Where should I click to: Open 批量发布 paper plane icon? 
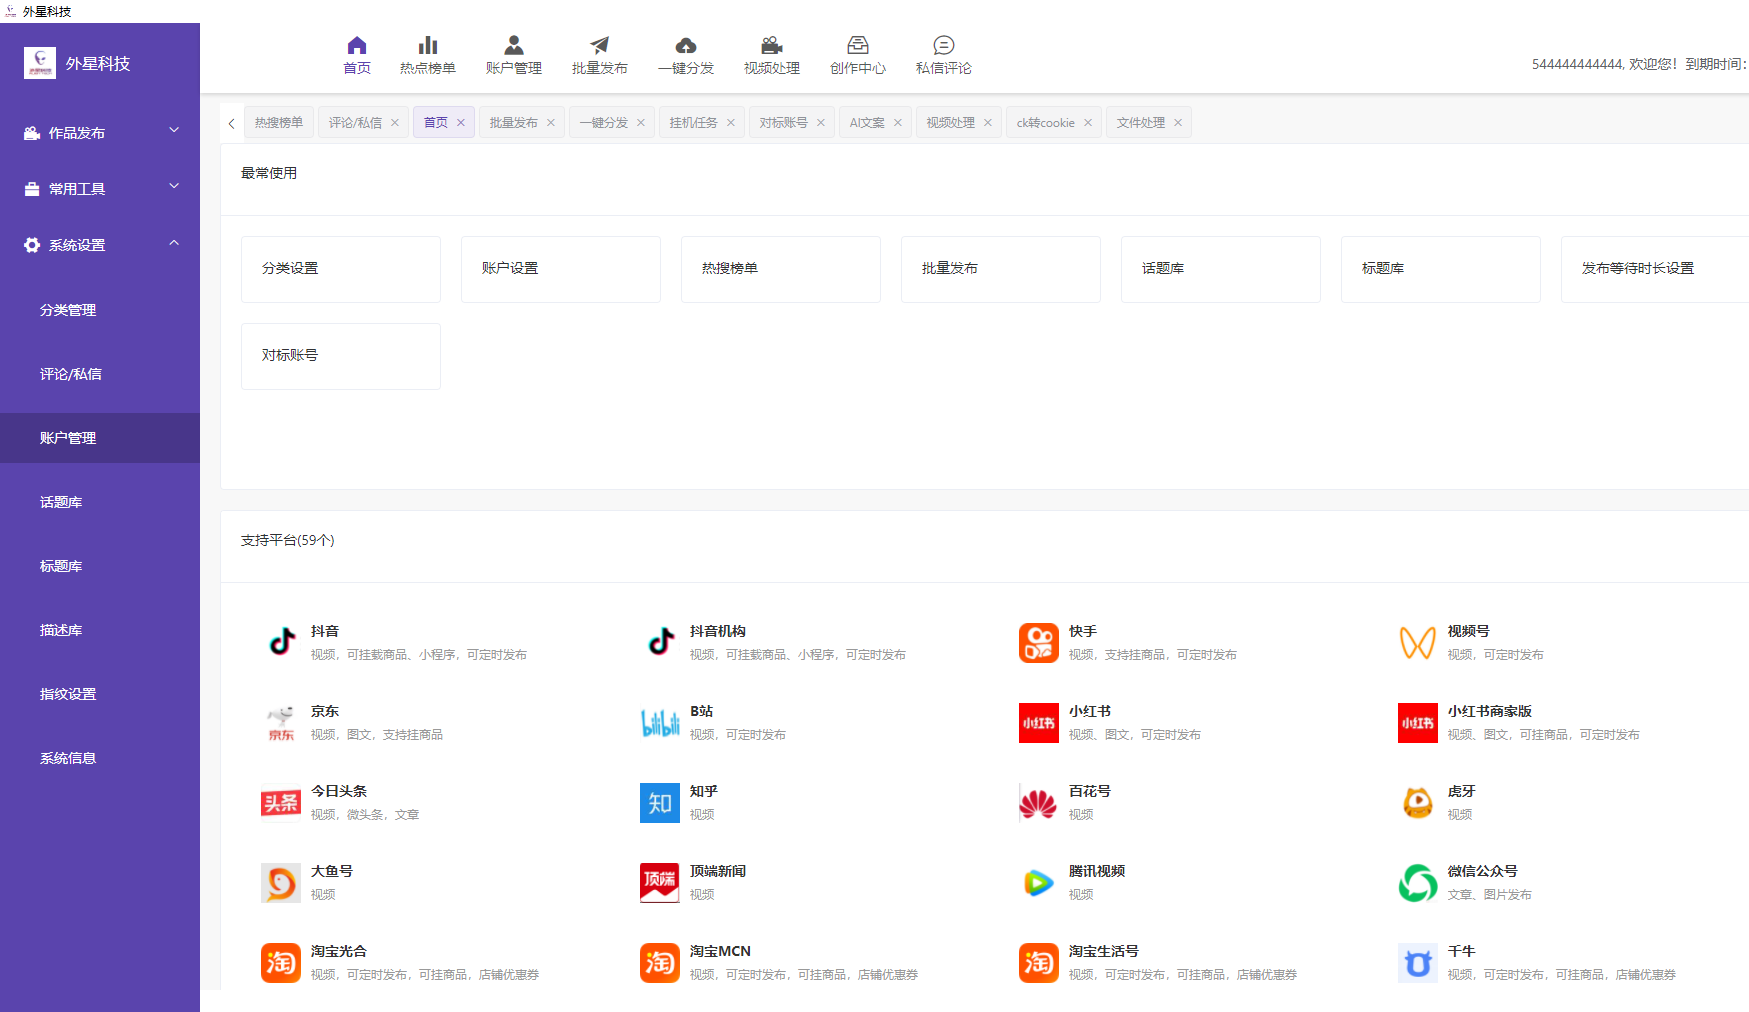599,45
